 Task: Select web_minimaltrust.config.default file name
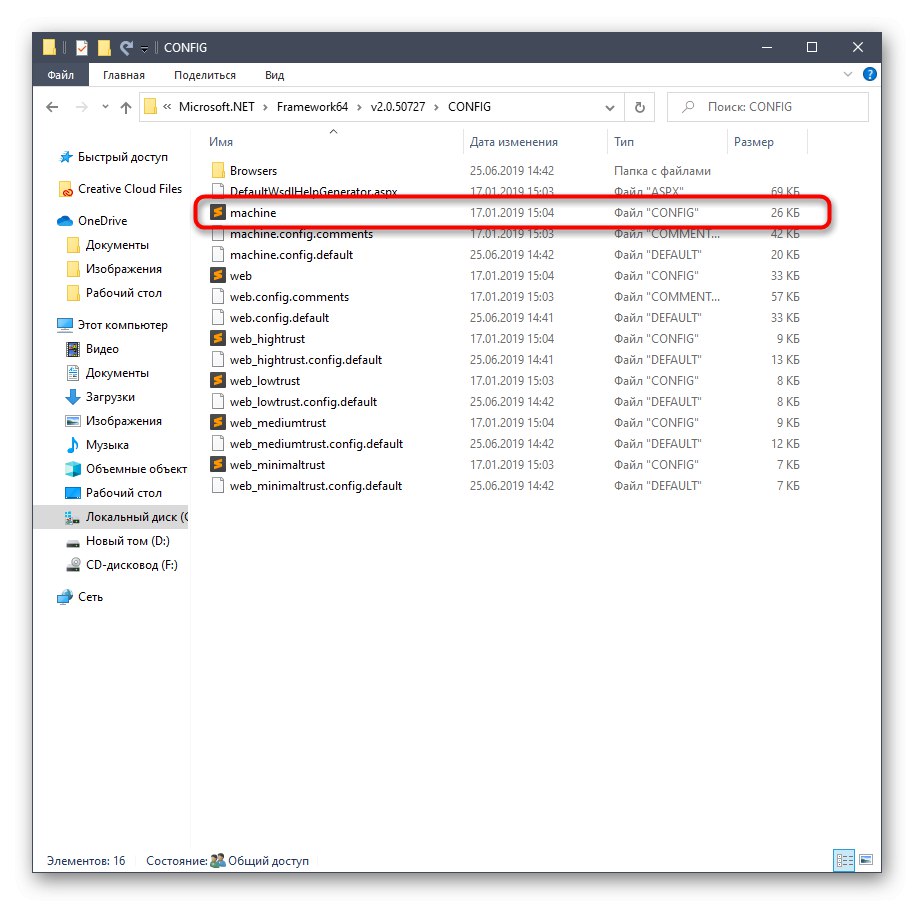tap(315, 486)
